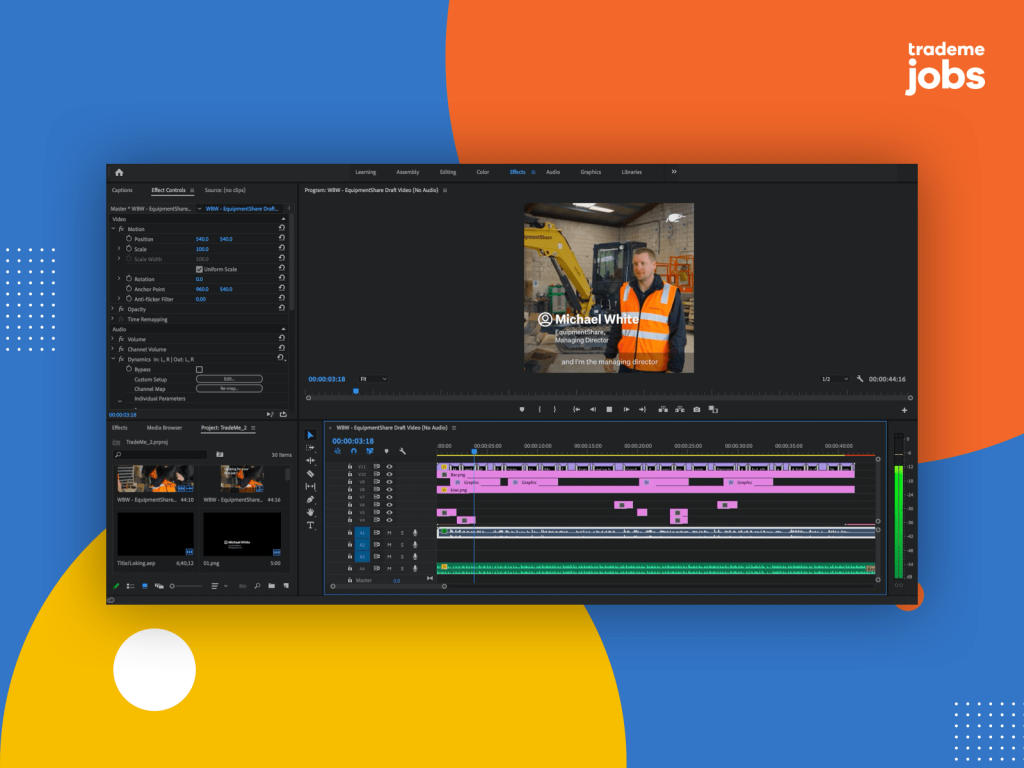
Task: Add marker in Timeline panel
Action: click(387, 451)
